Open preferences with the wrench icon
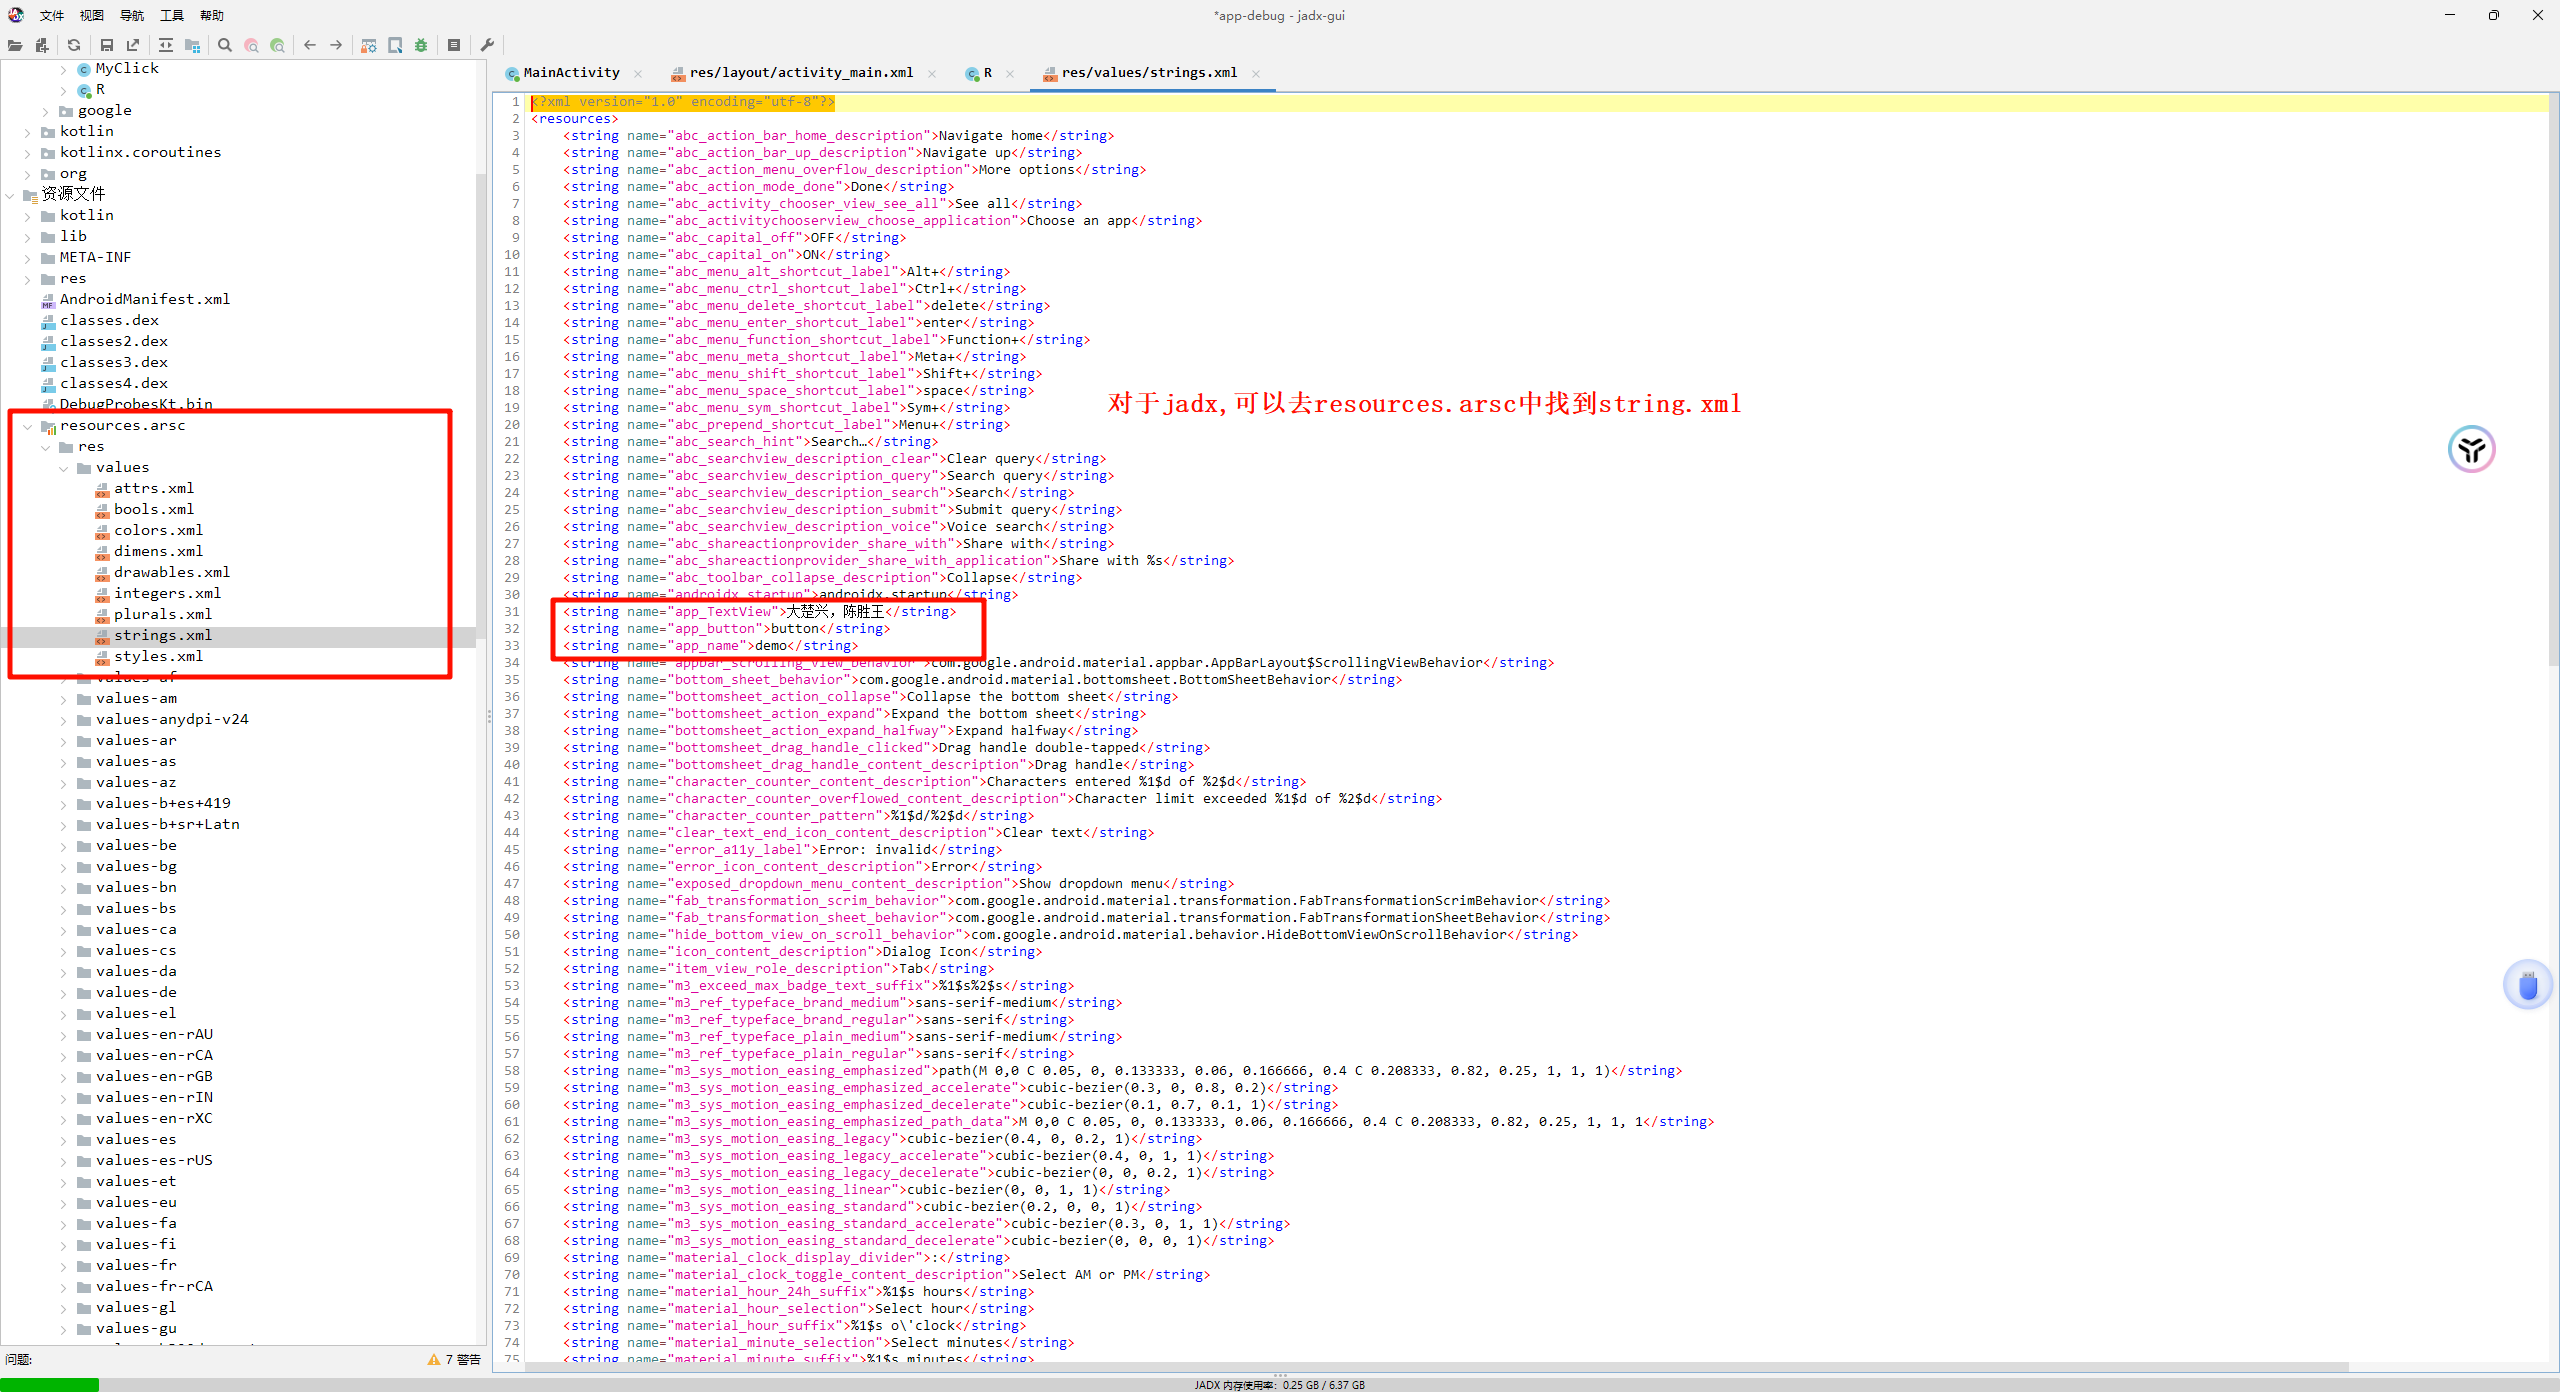The image size is (2560, 1392). click(487, 45)
